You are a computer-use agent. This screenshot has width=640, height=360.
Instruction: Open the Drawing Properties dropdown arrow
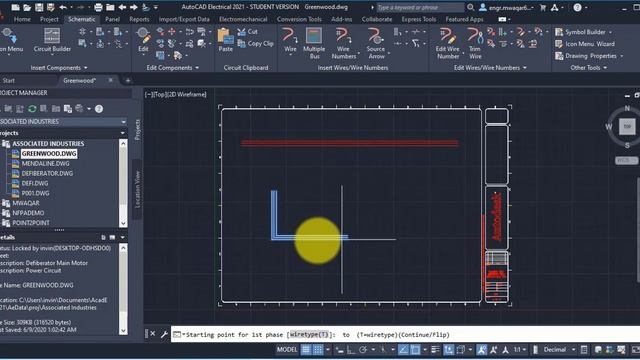coord(622,56)
